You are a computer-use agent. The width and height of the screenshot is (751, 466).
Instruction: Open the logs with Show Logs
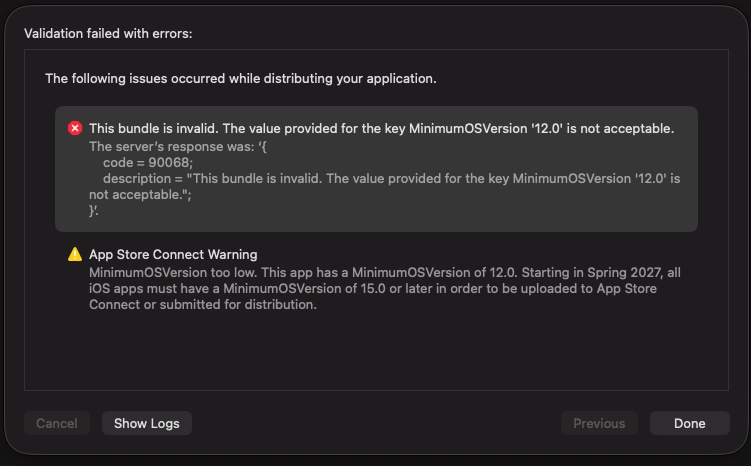(147, 423)
